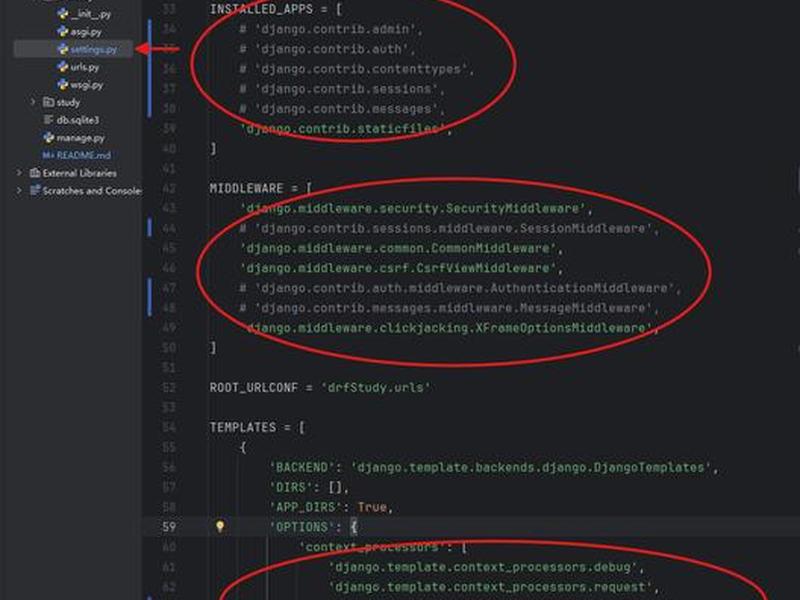Viewport: 800px width, 600px height.
Task: Click the commented SessionMiddleware line
Action: 449,229
